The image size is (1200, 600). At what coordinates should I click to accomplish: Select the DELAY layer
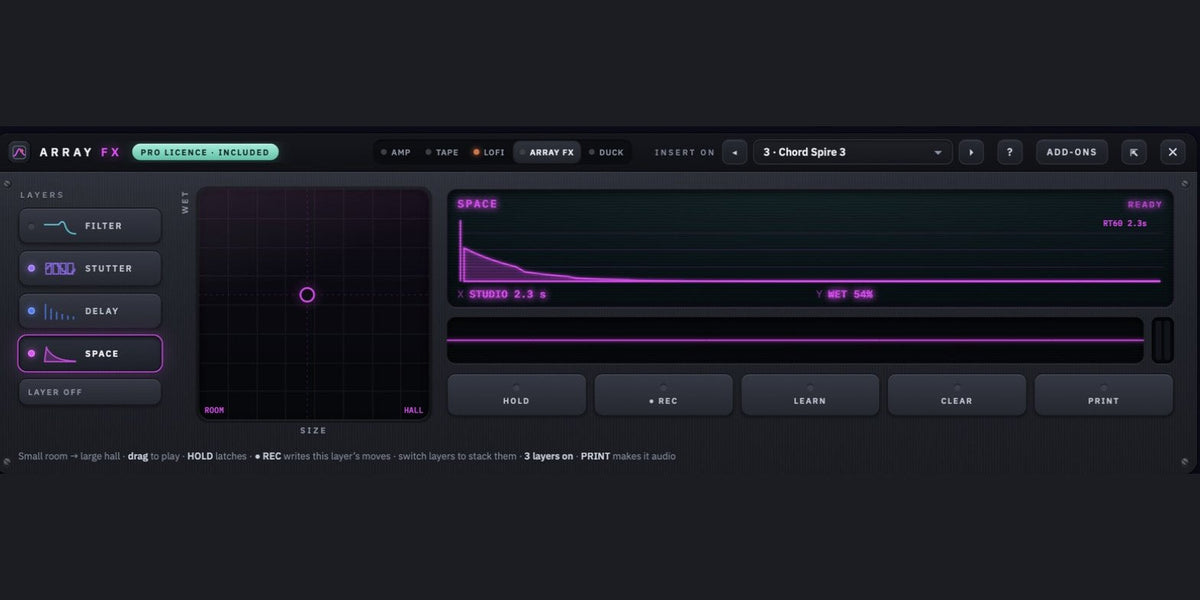click(90, 311)
